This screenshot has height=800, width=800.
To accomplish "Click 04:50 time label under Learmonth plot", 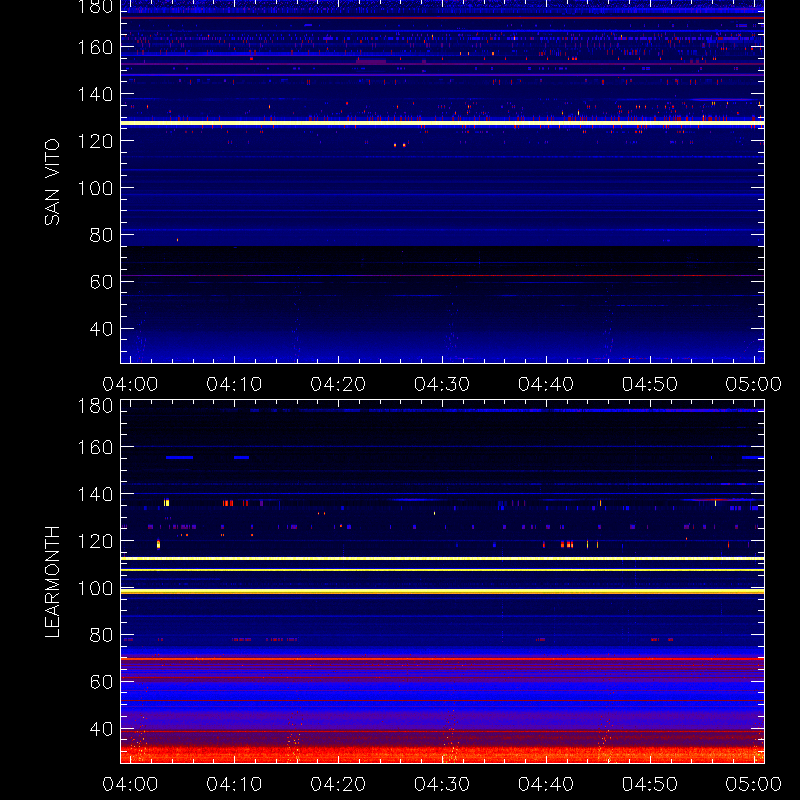I will [650, 784].
